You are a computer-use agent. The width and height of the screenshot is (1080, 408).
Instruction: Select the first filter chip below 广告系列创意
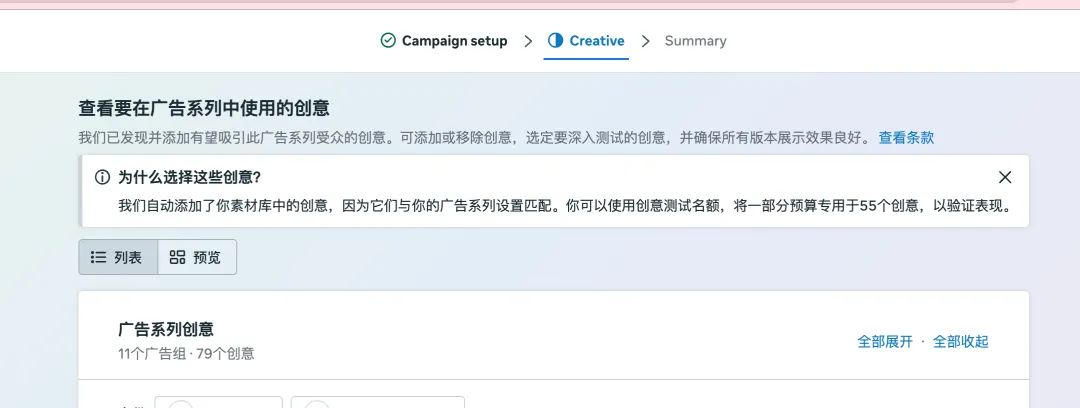(x=218, y=402)
